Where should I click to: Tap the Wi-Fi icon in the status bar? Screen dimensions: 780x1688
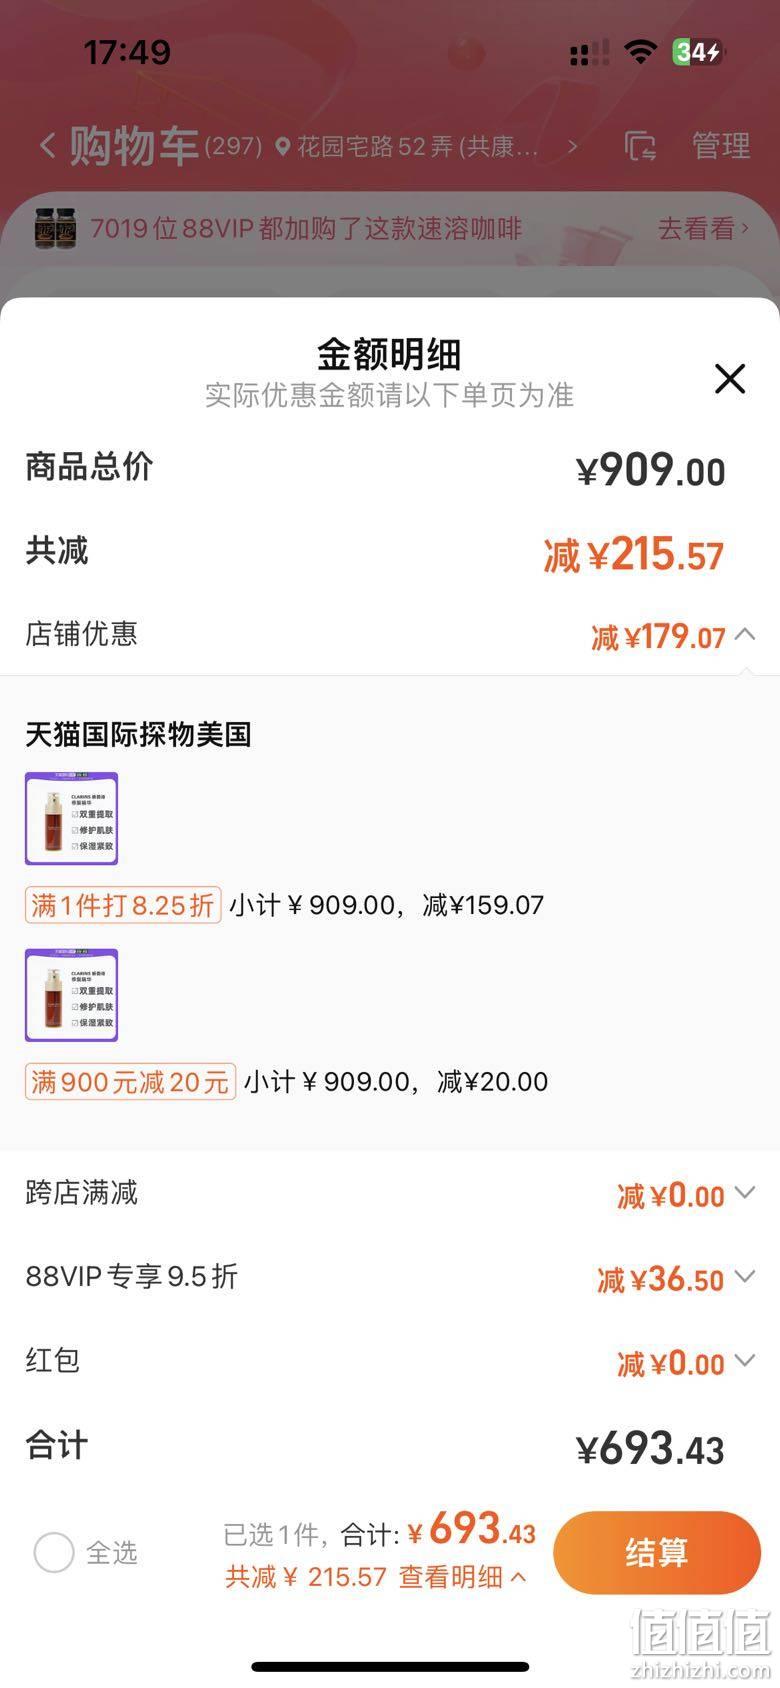coord(639,52)
